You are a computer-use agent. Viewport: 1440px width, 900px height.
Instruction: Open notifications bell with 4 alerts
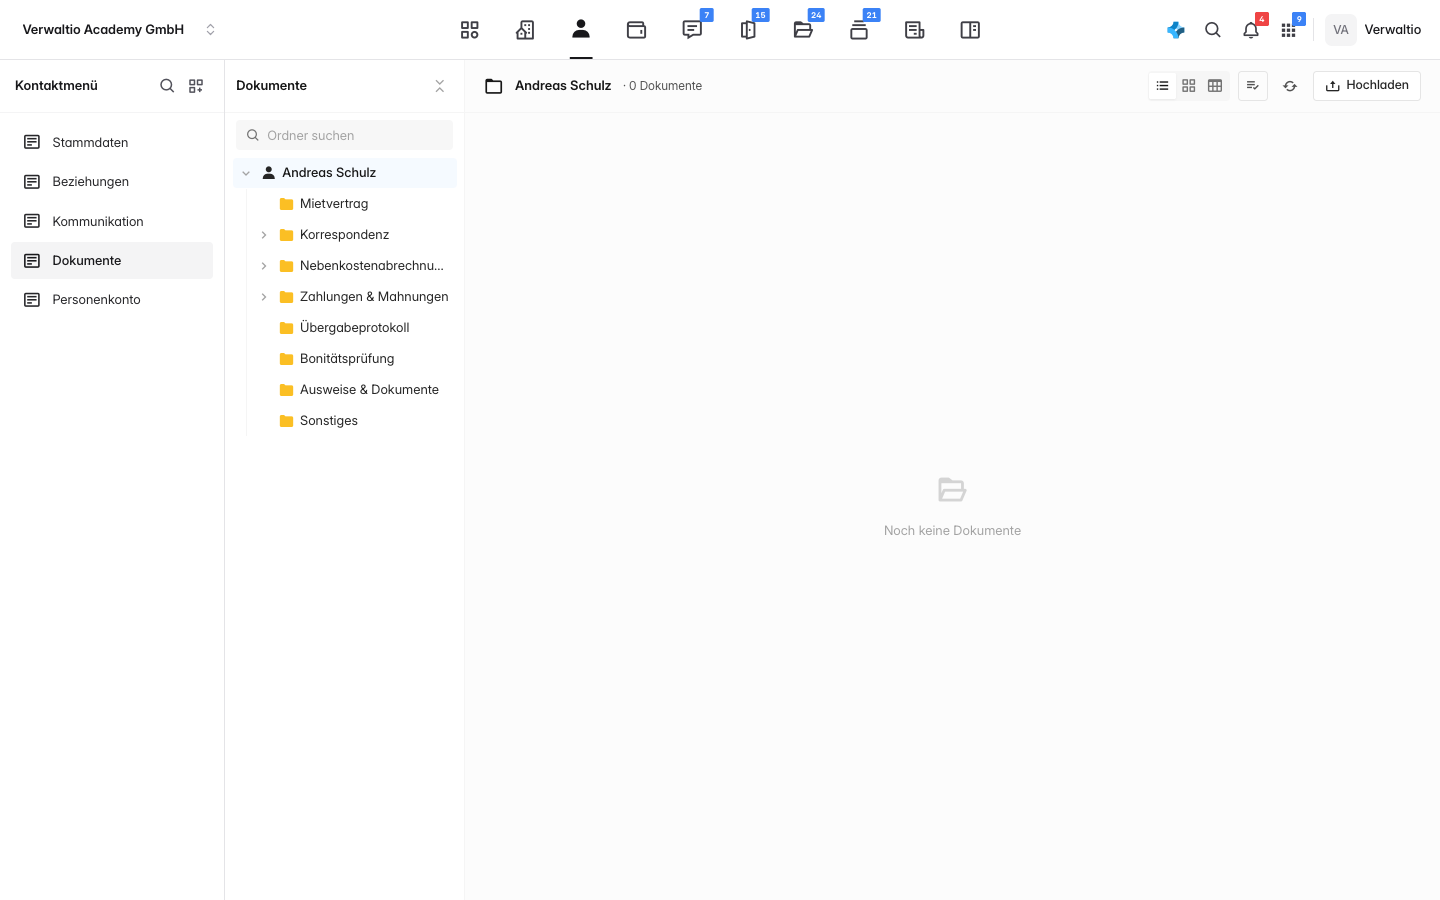click(1251, 30)
